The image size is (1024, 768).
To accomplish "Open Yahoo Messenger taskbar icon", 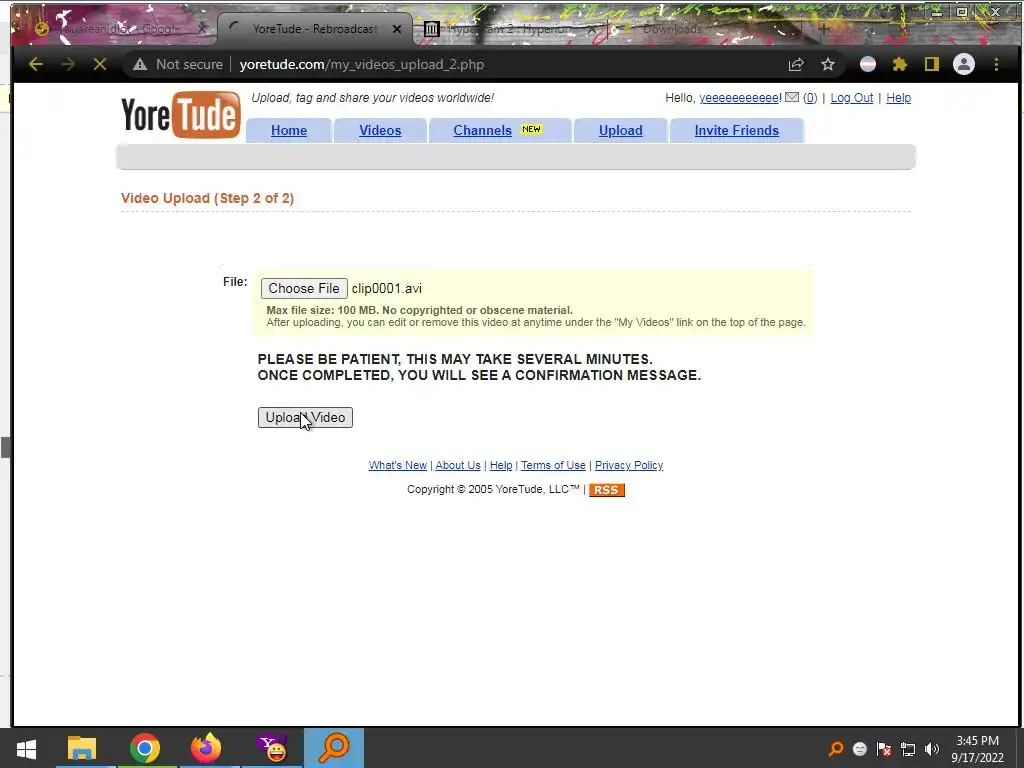I will (x=271, y=748).
